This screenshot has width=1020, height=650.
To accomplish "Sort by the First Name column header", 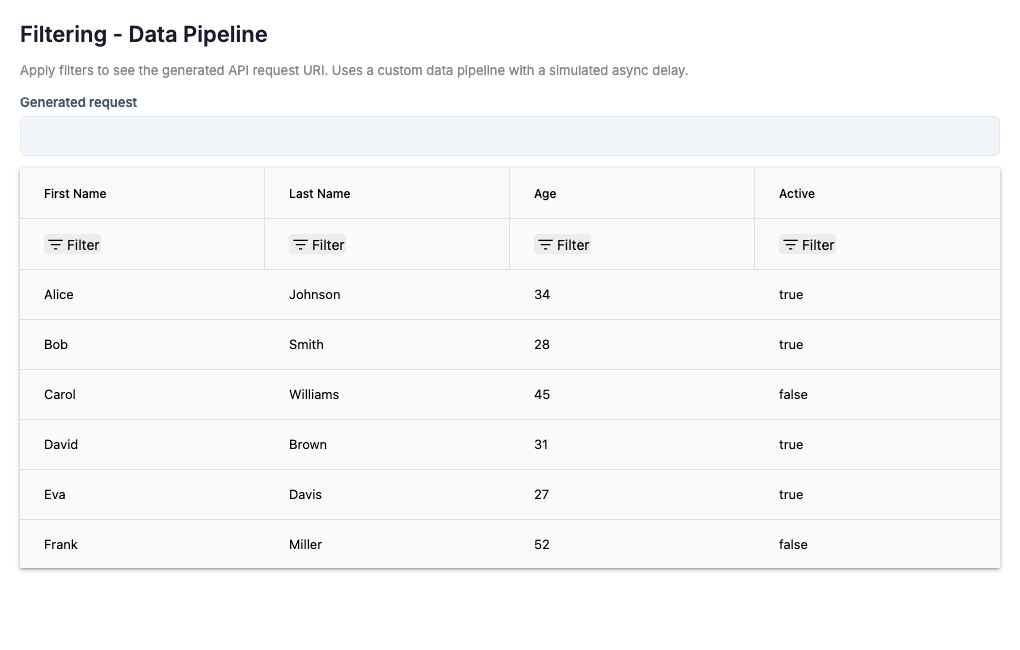I will (x=75, y=194).
